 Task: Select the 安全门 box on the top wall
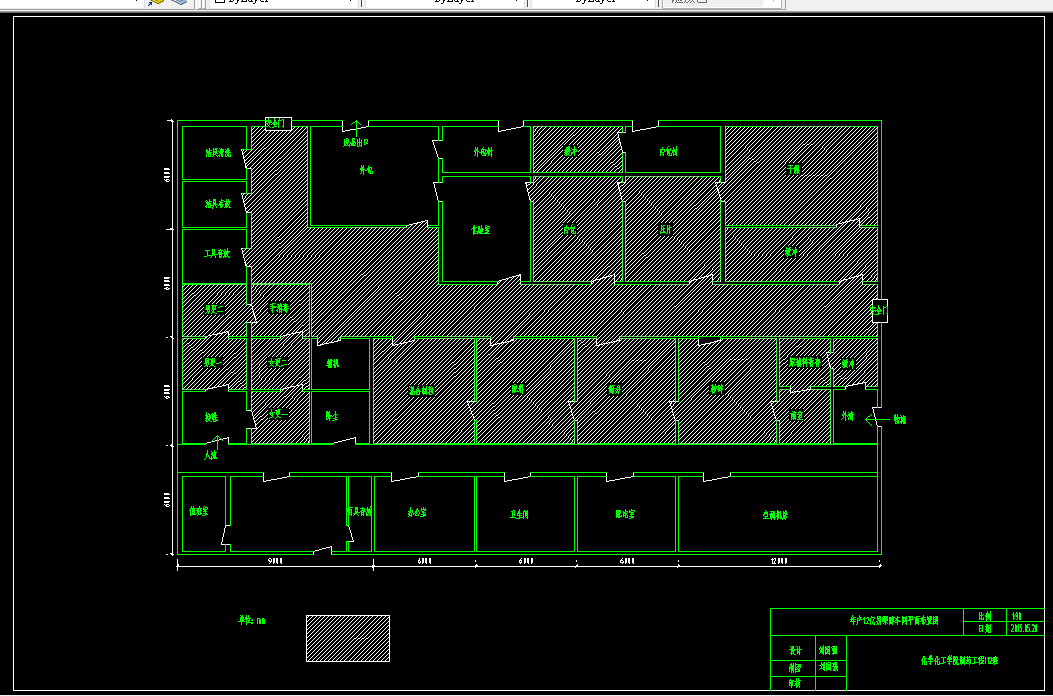coord(278,124)
